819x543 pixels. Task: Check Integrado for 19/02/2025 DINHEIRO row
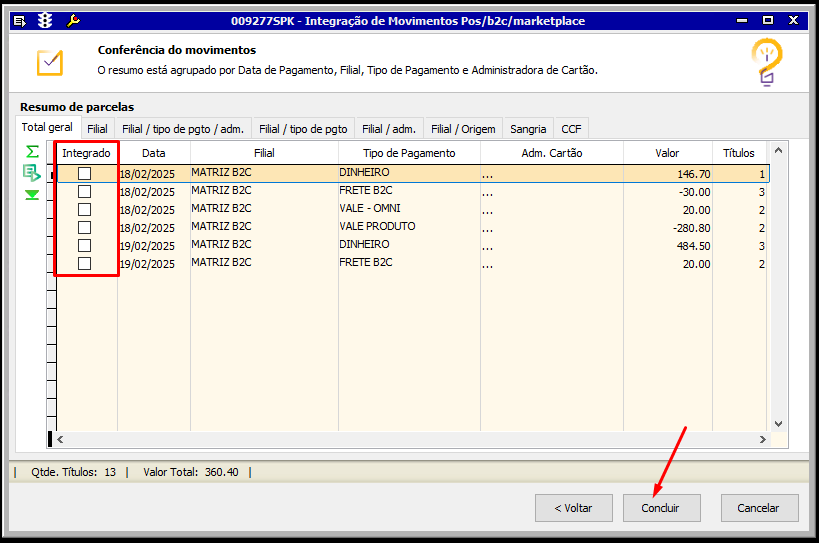tap(84, 245)
